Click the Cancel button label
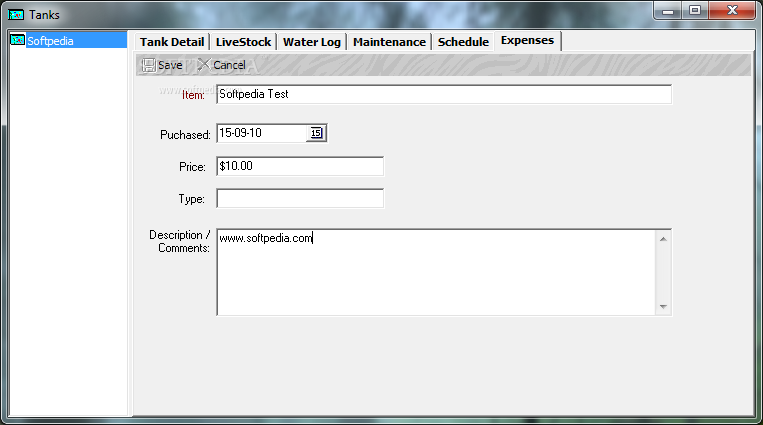The height and width of the screenshot is (425, 763). coord(229,65)
